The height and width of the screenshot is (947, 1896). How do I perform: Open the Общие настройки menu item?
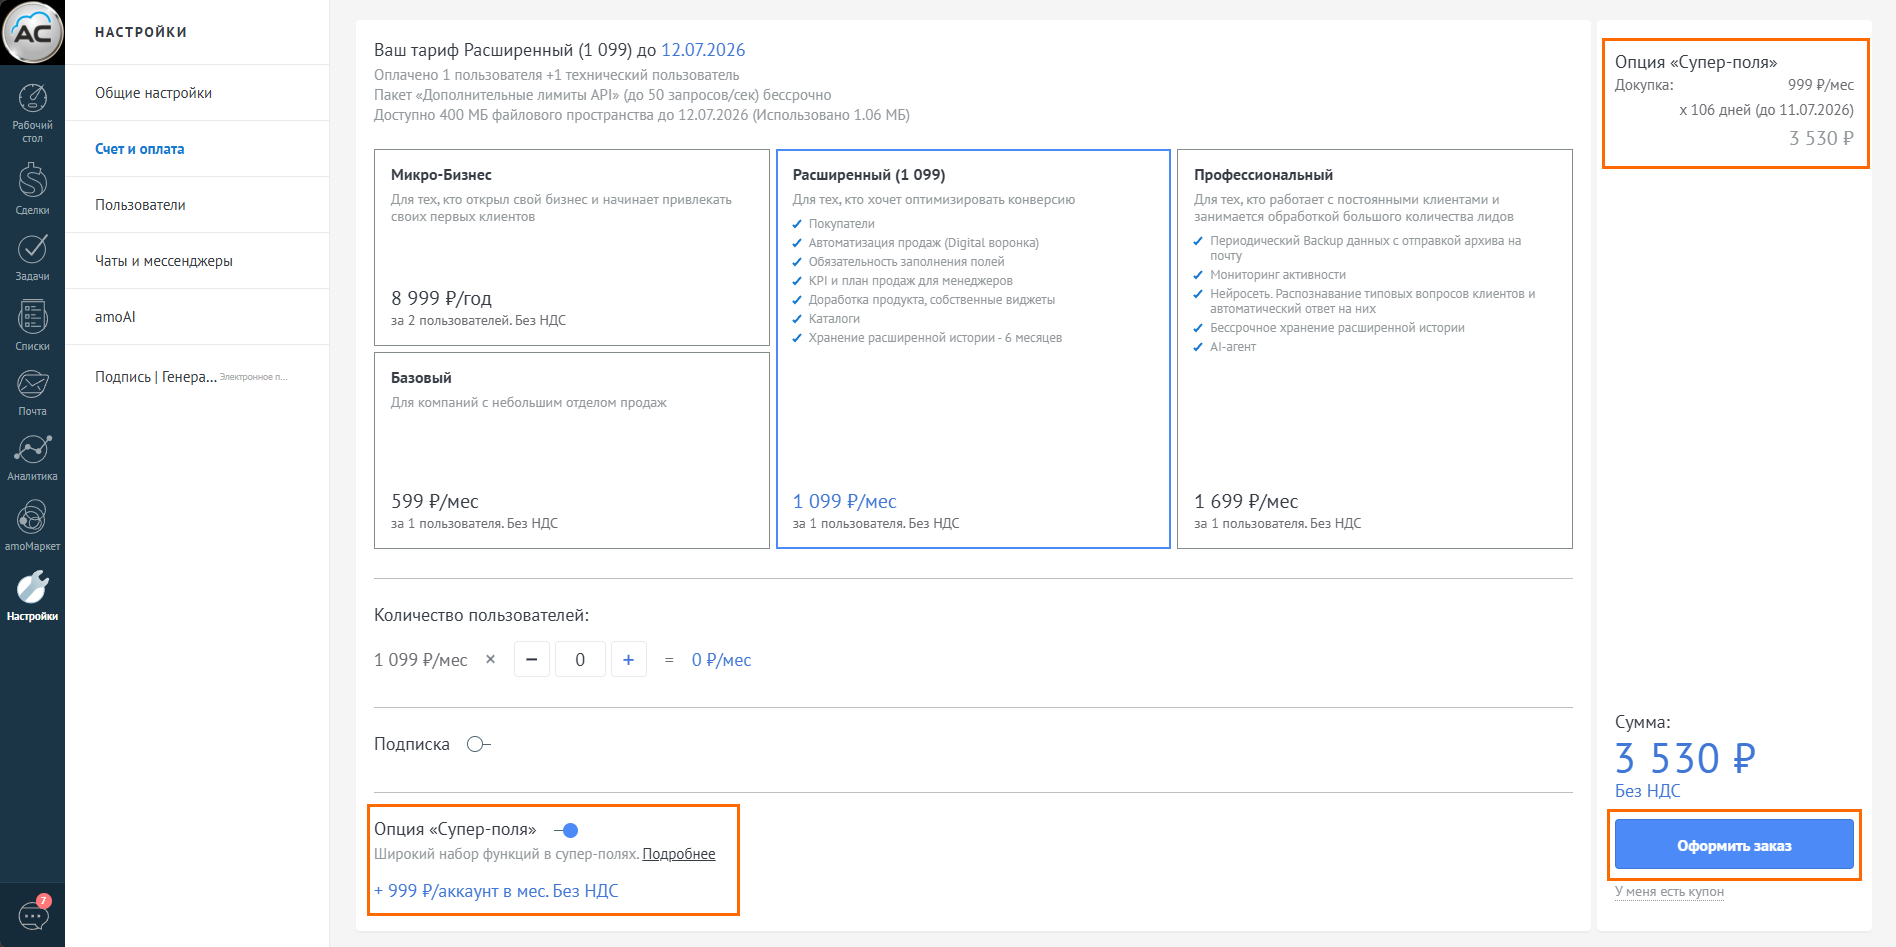pyautogui.click(x=153, y=93)
